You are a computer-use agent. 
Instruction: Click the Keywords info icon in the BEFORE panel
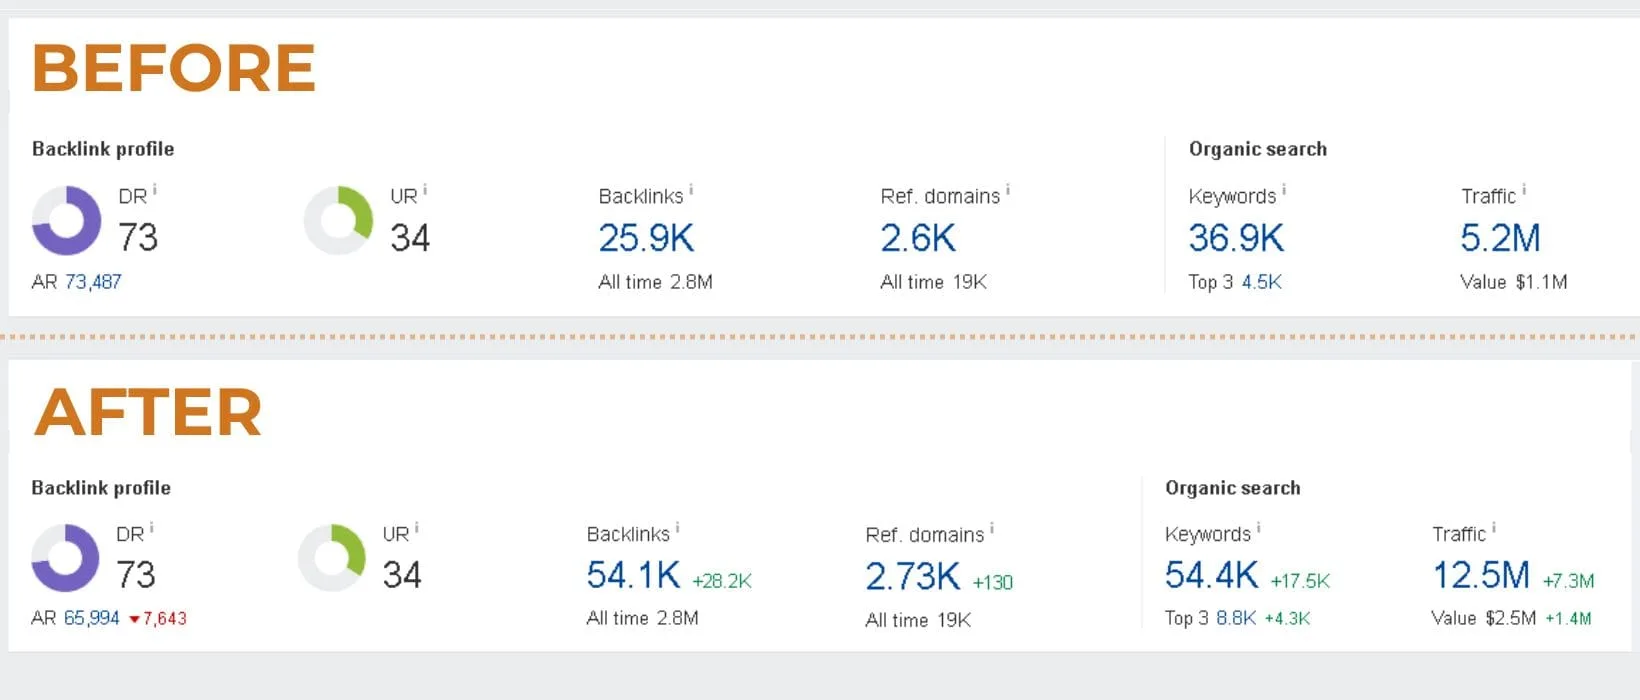click(1284, 189)
